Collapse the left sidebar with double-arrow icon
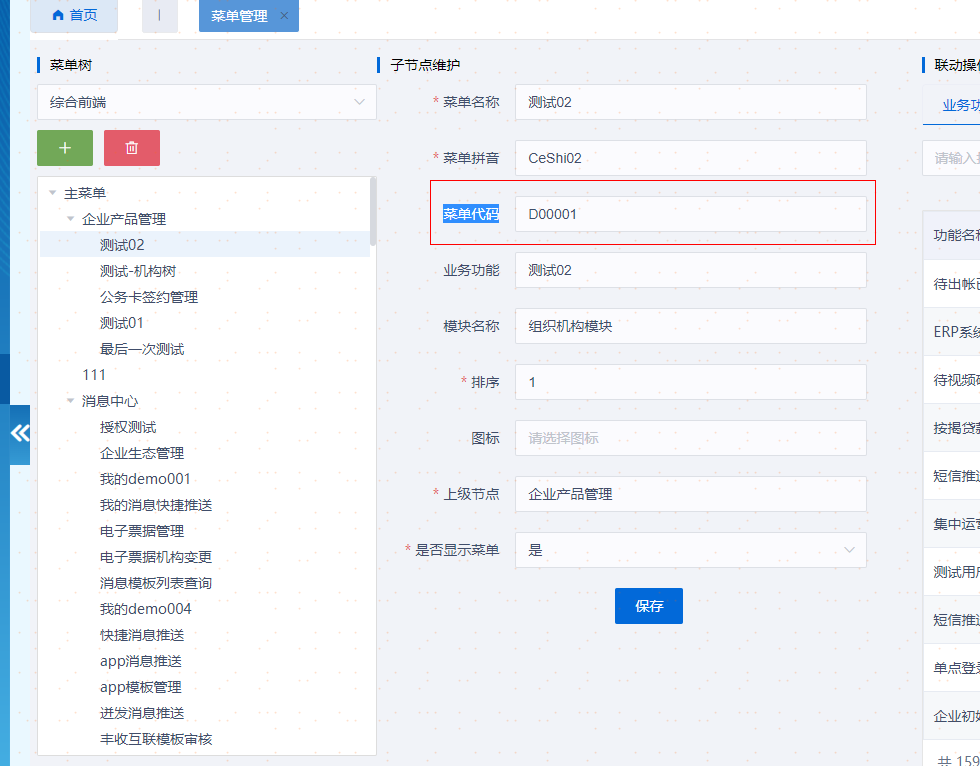 click(x=20, y=434)
